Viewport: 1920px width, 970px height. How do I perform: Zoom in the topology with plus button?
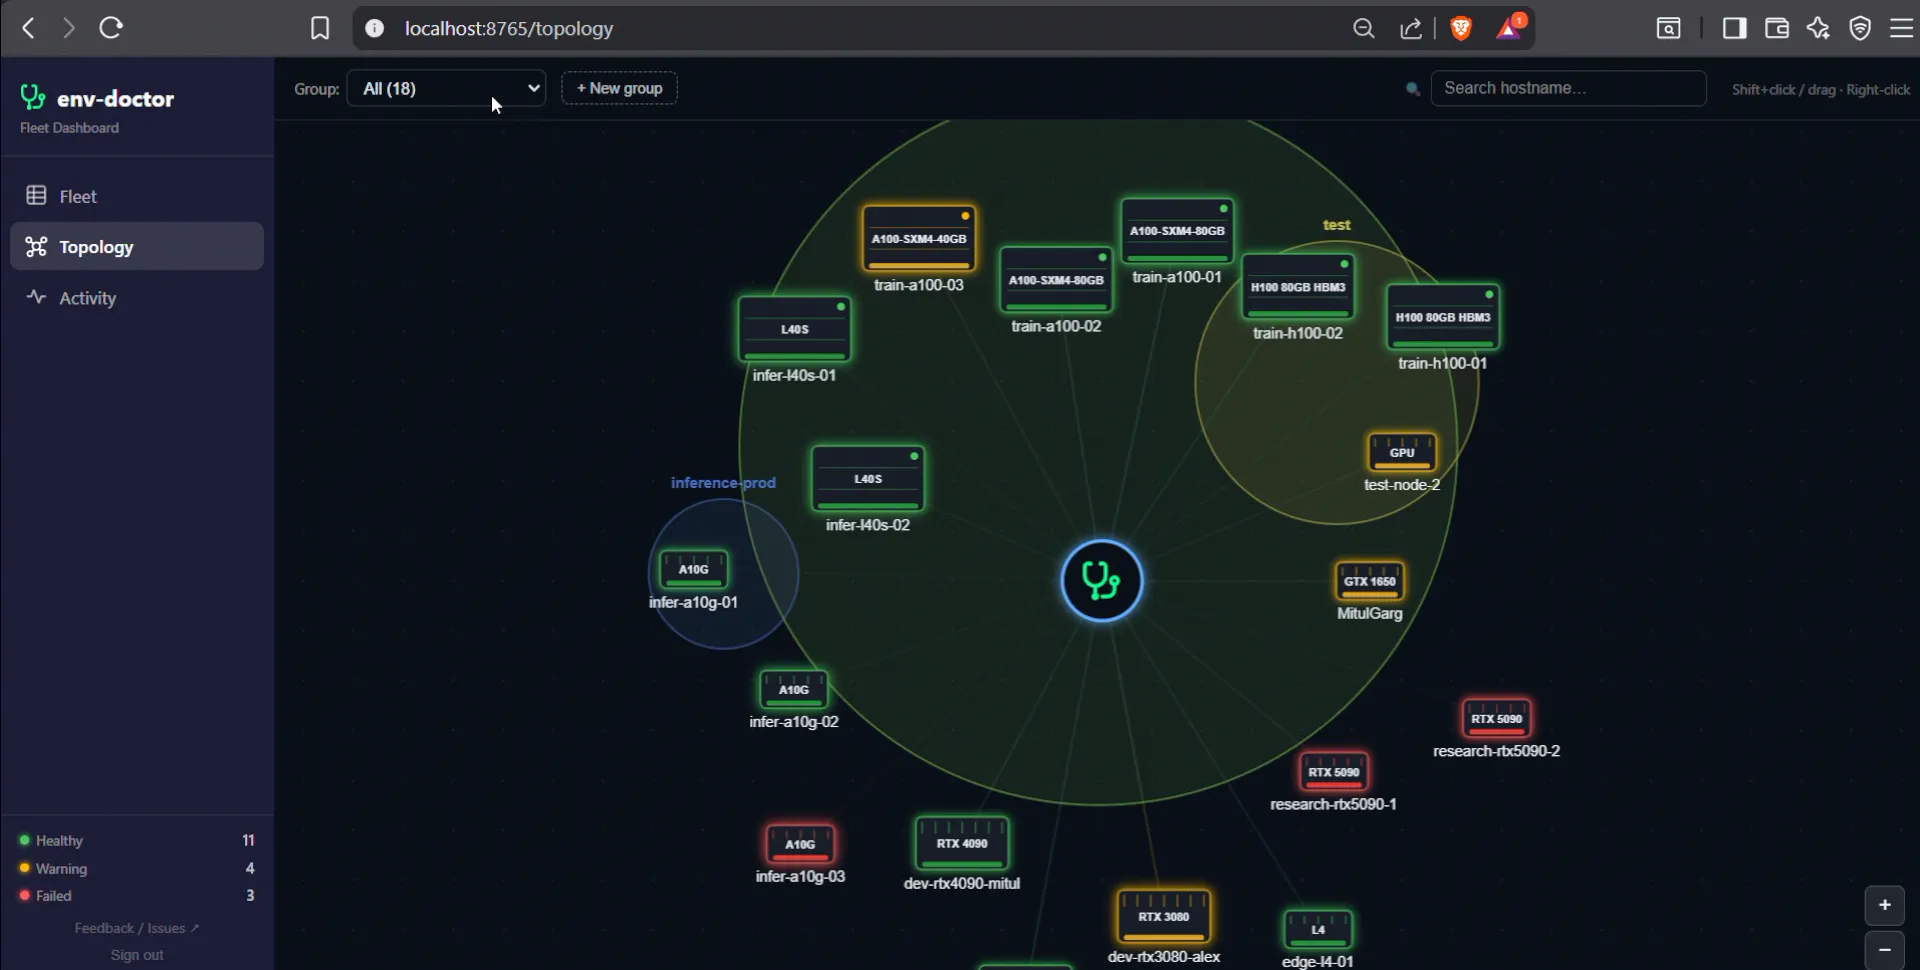[1884, 905]
